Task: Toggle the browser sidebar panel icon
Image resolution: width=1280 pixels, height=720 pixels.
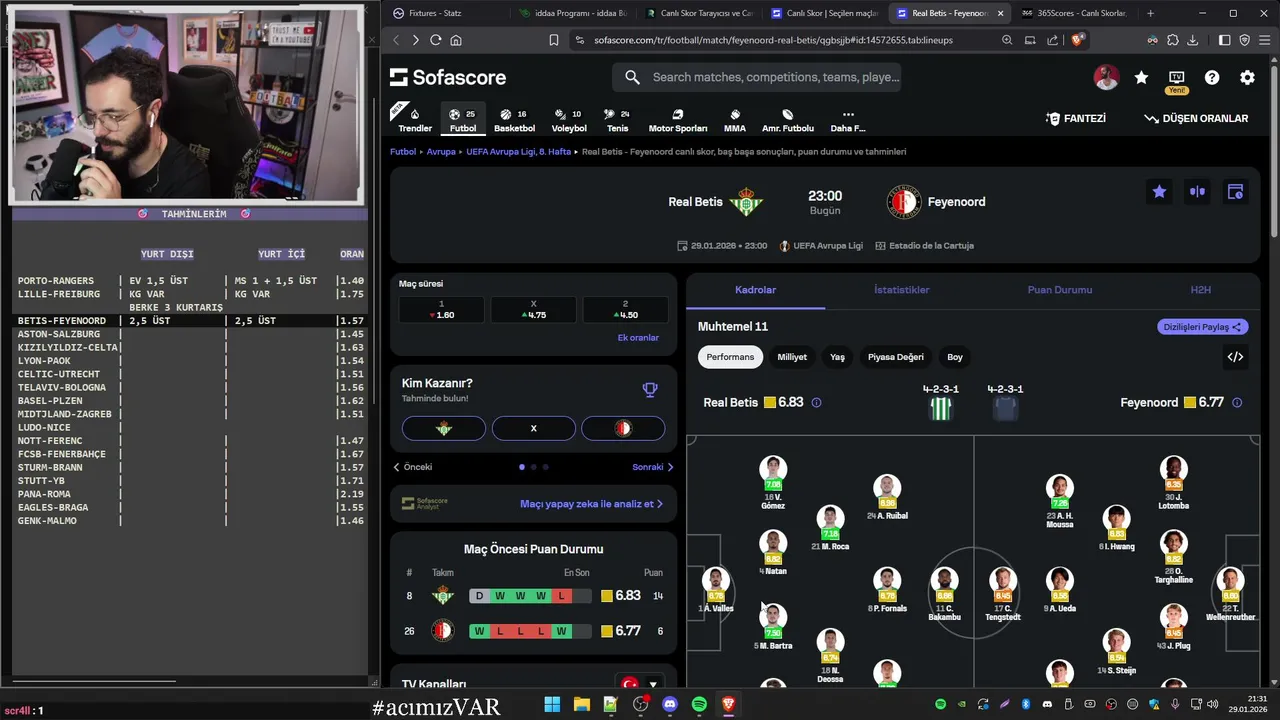Action: [1224, 40]
